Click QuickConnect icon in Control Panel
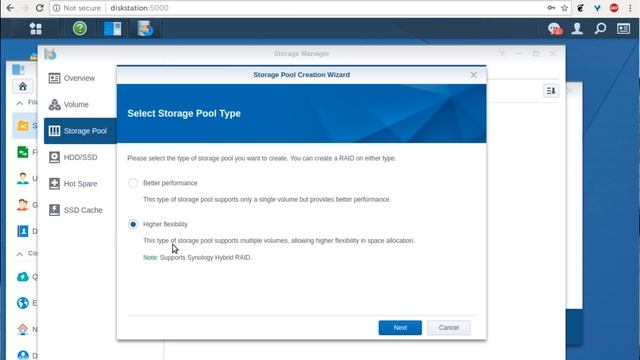 [23, 277]
